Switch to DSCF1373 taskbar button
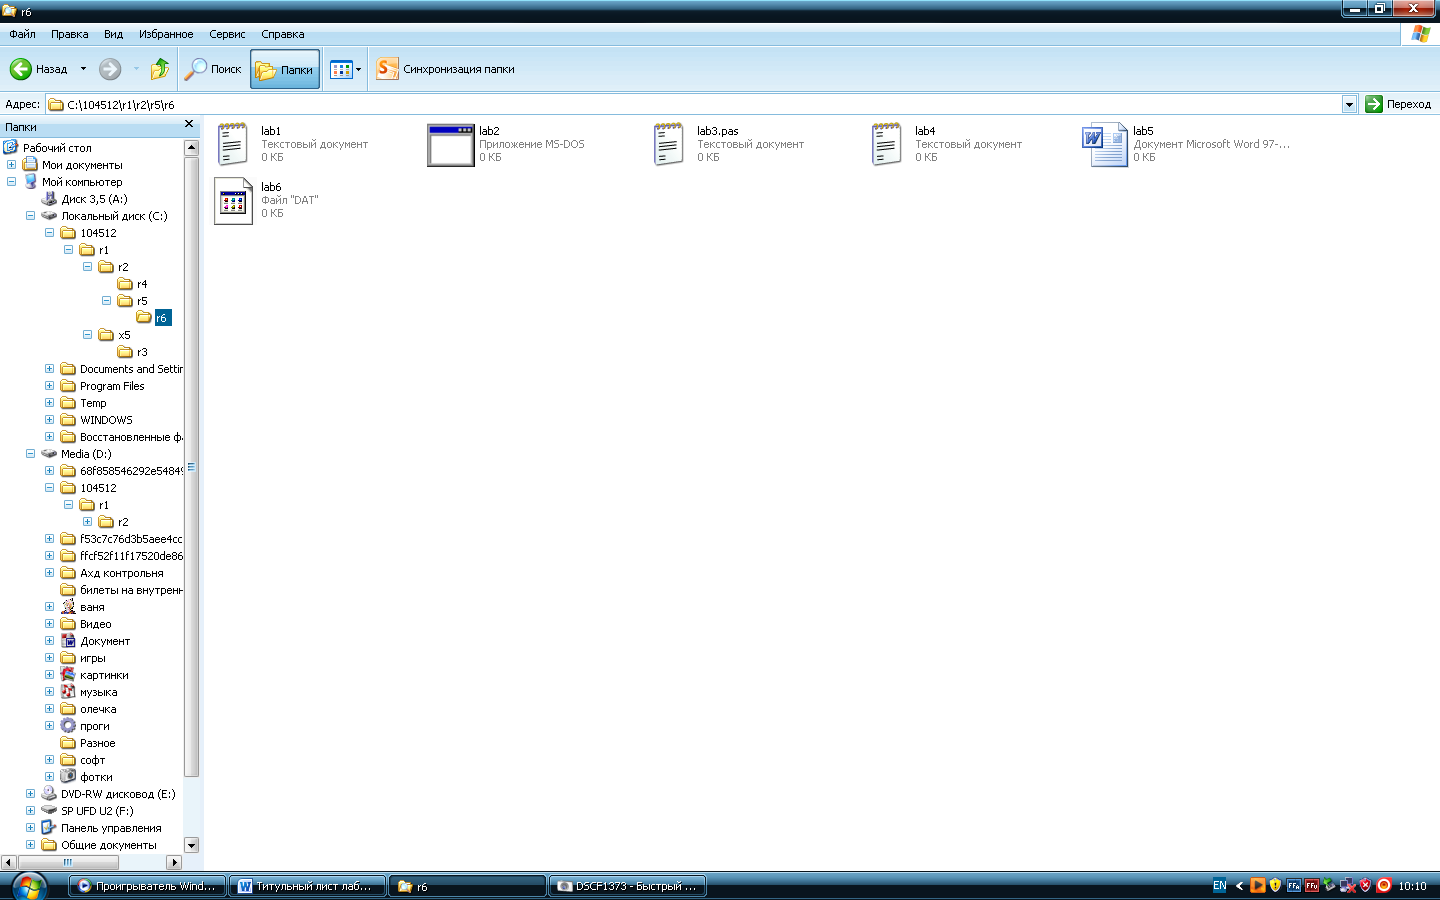The height and width of the screenshot is (900, 1440). (x=627, y=886)
